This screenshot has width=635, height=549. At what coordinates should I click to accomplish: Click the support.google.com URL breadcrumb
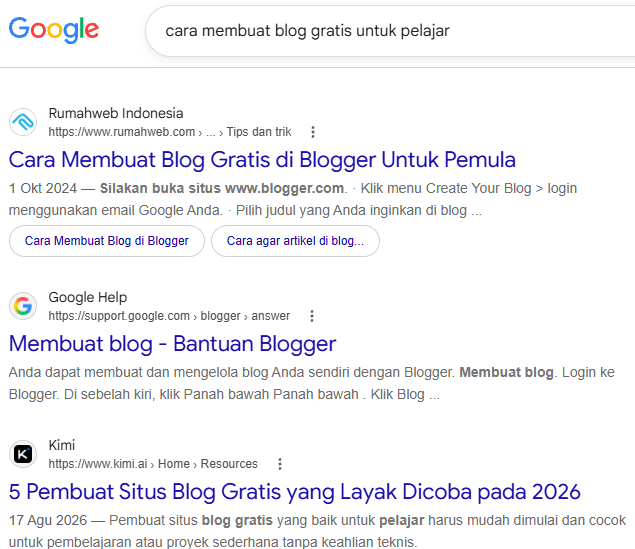click(x=169, y=316)
